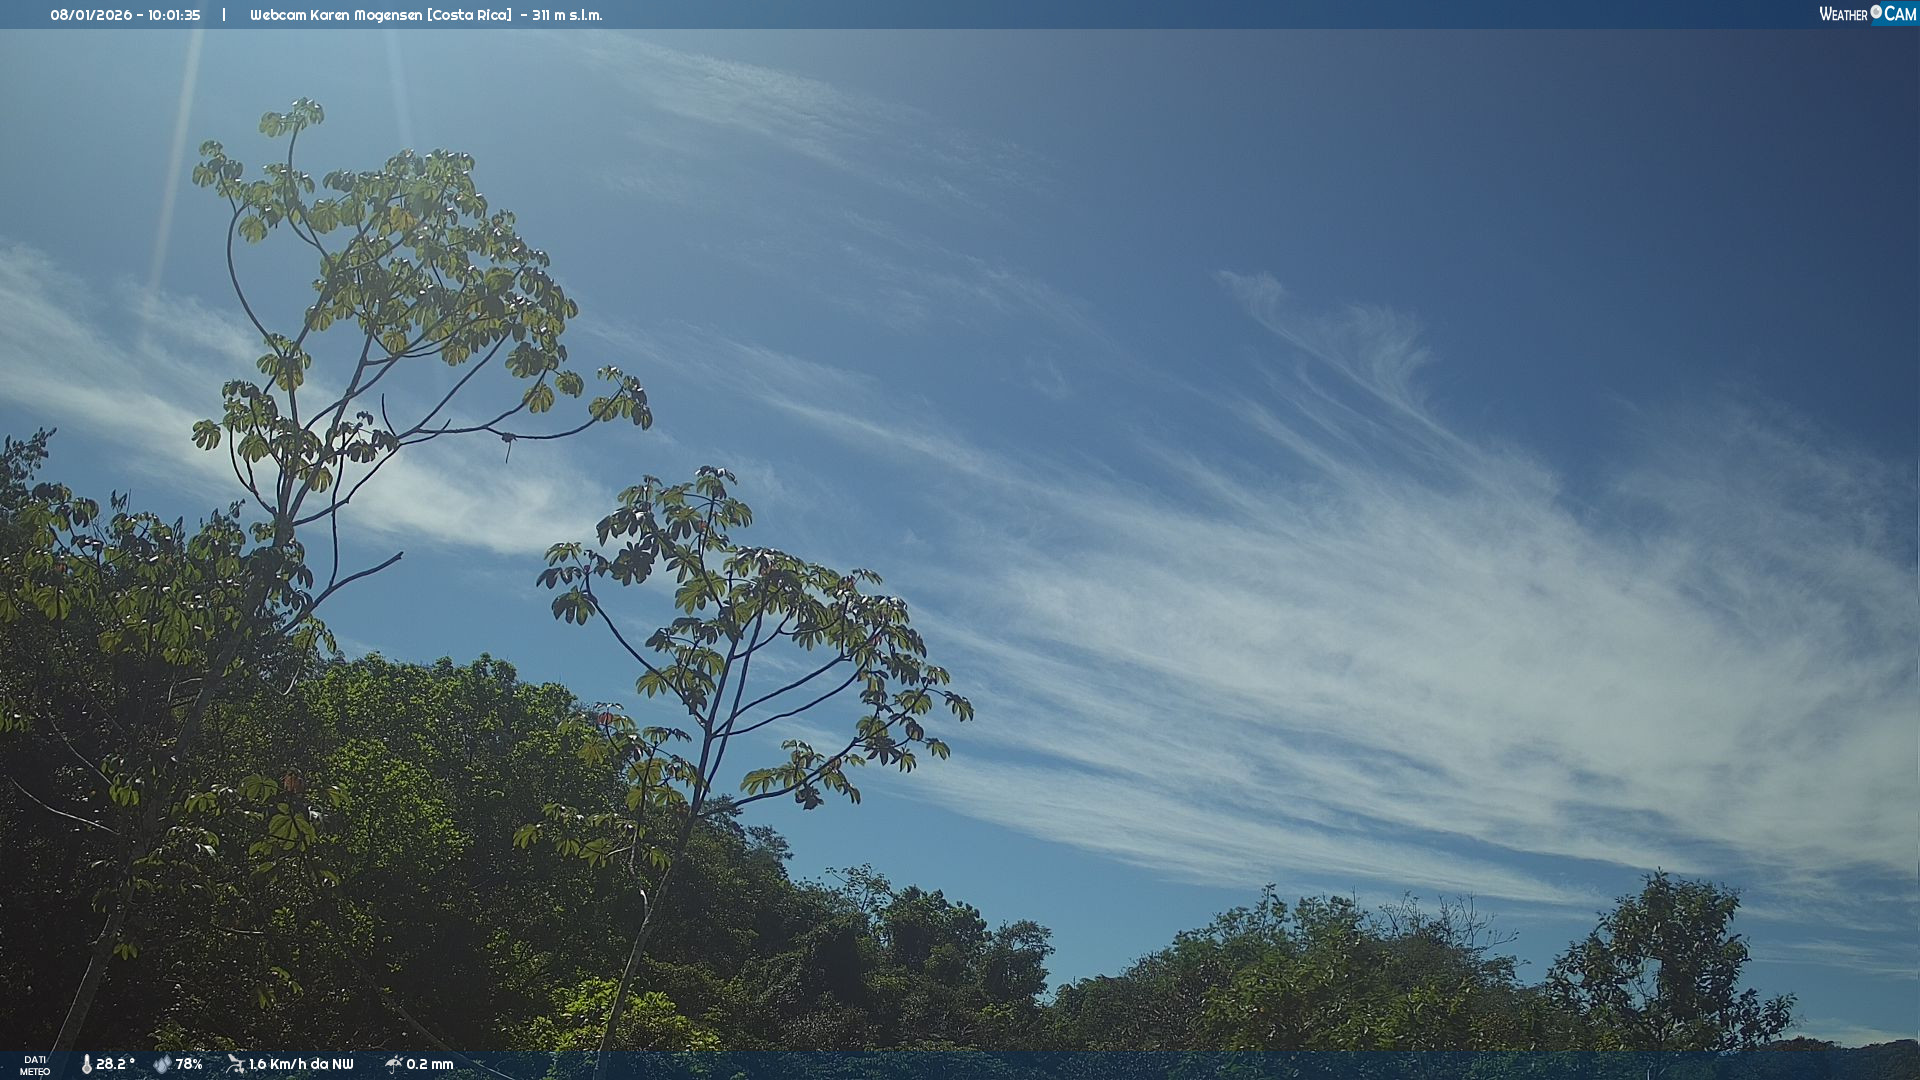The image size is (1920, 1080).
Task: Click the thermometer temperature icon
Action: click(86, 1064)
